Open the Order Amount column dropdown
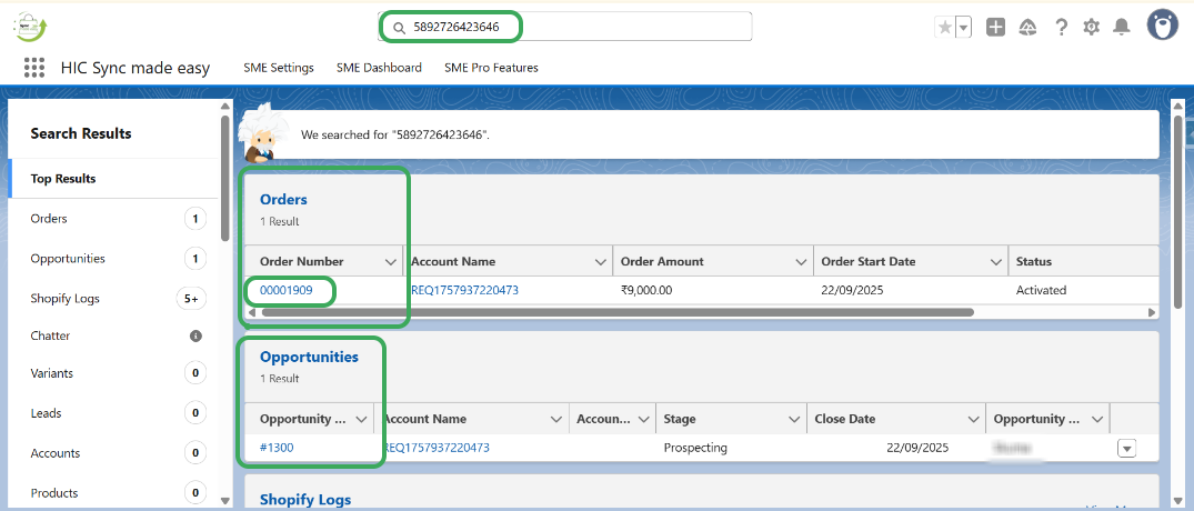Viewport: 1194px width, 511px height. coord(801,261)
